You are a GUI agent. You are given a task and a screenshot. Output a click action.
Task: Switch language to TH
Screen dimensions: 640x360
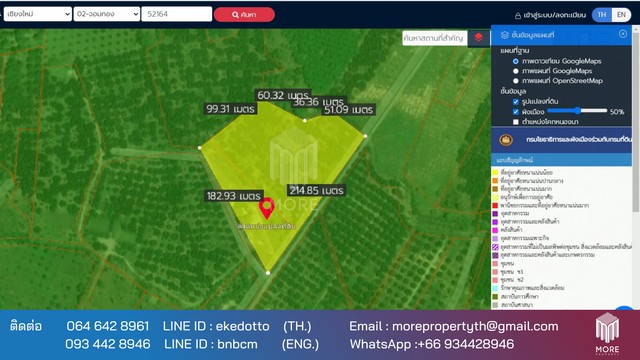tap(602, 15)
